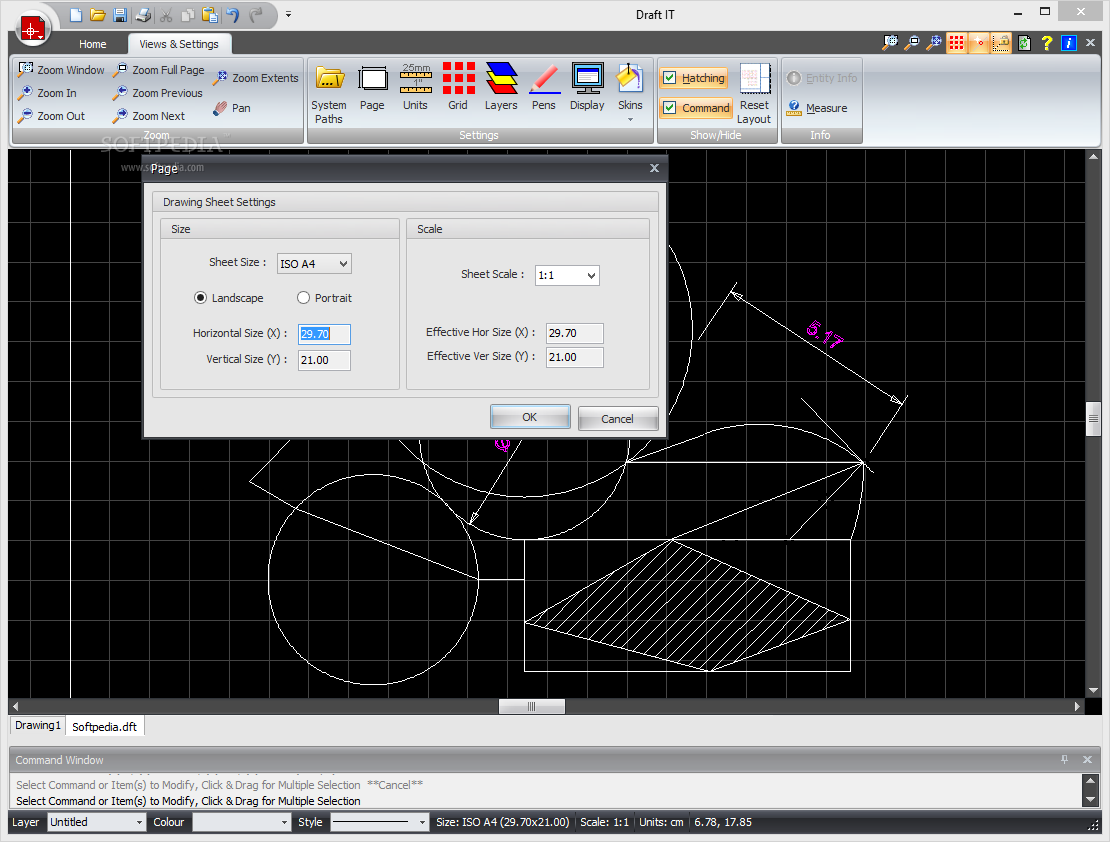Viewport: 1110px width, 842px height.
Task: Switch to the Softpedia.dft drawing tab
Action: 105,727
